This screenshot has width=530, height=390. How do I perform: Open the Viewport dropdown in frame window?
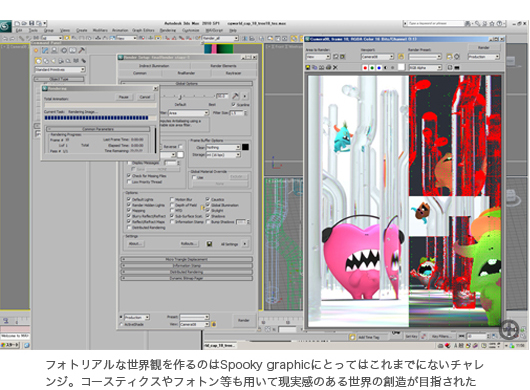tap(377, 57)
